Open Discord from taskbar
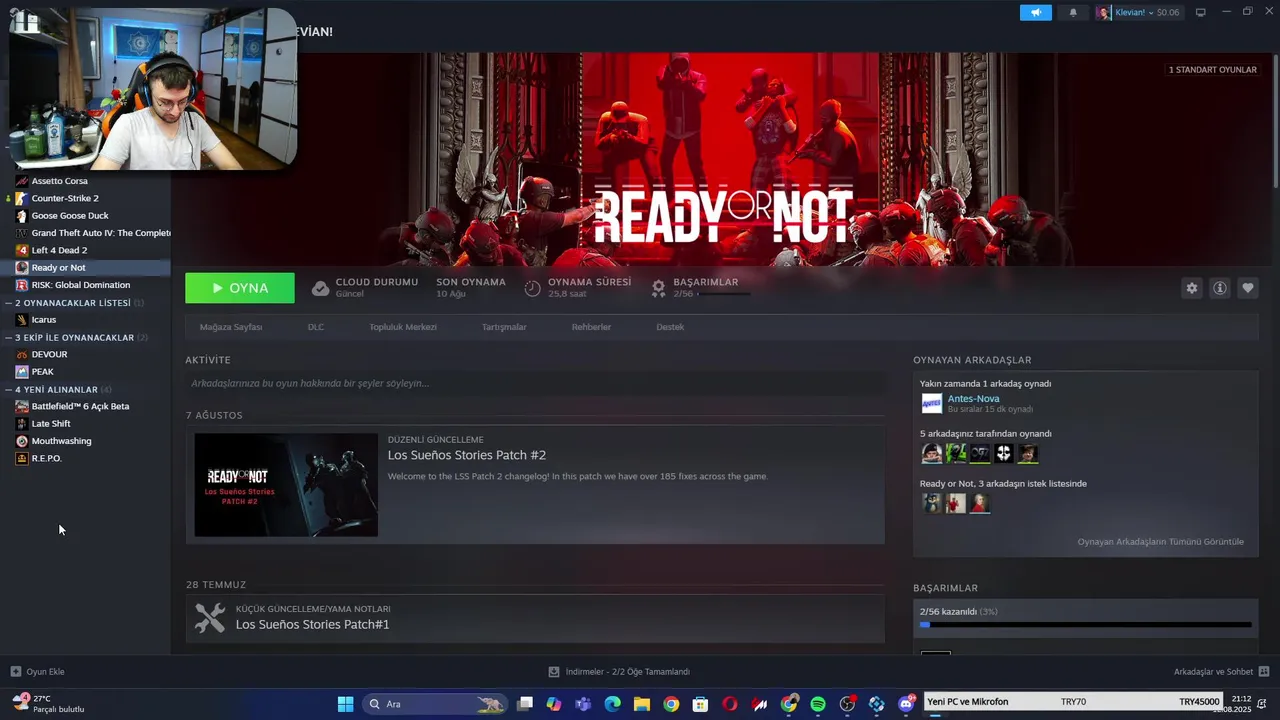Viewport: 1280px width, 720px height. [x=906, y=704]
